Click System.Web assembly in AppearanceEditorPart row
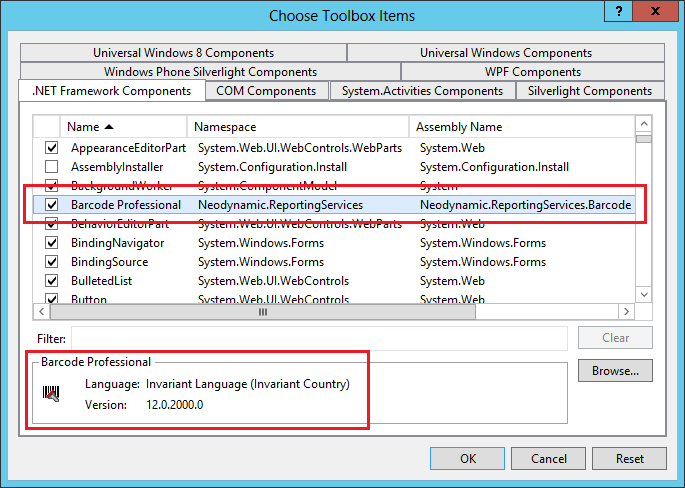The image size is (685, 488). (x=452, y=148)
